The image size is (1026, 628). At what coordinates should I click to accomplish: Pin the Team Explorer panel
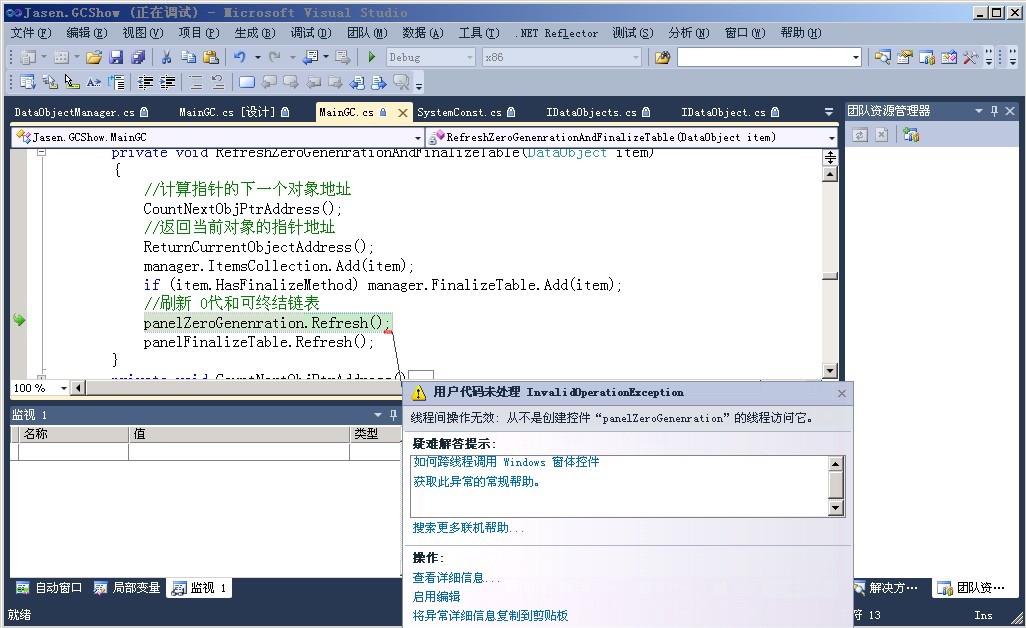tap(995, 111)
